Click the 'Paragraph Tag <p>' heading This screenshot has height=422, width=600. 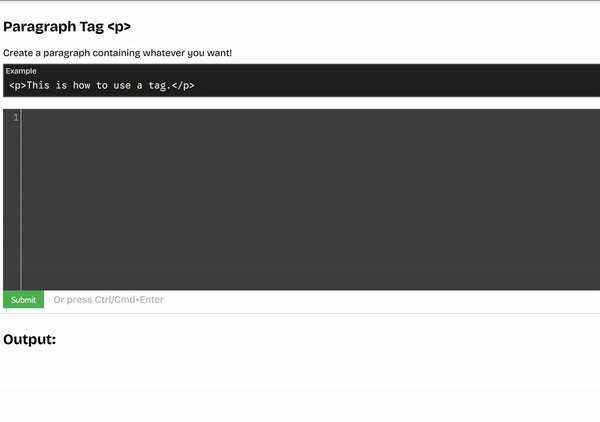(x=67, y=27)
